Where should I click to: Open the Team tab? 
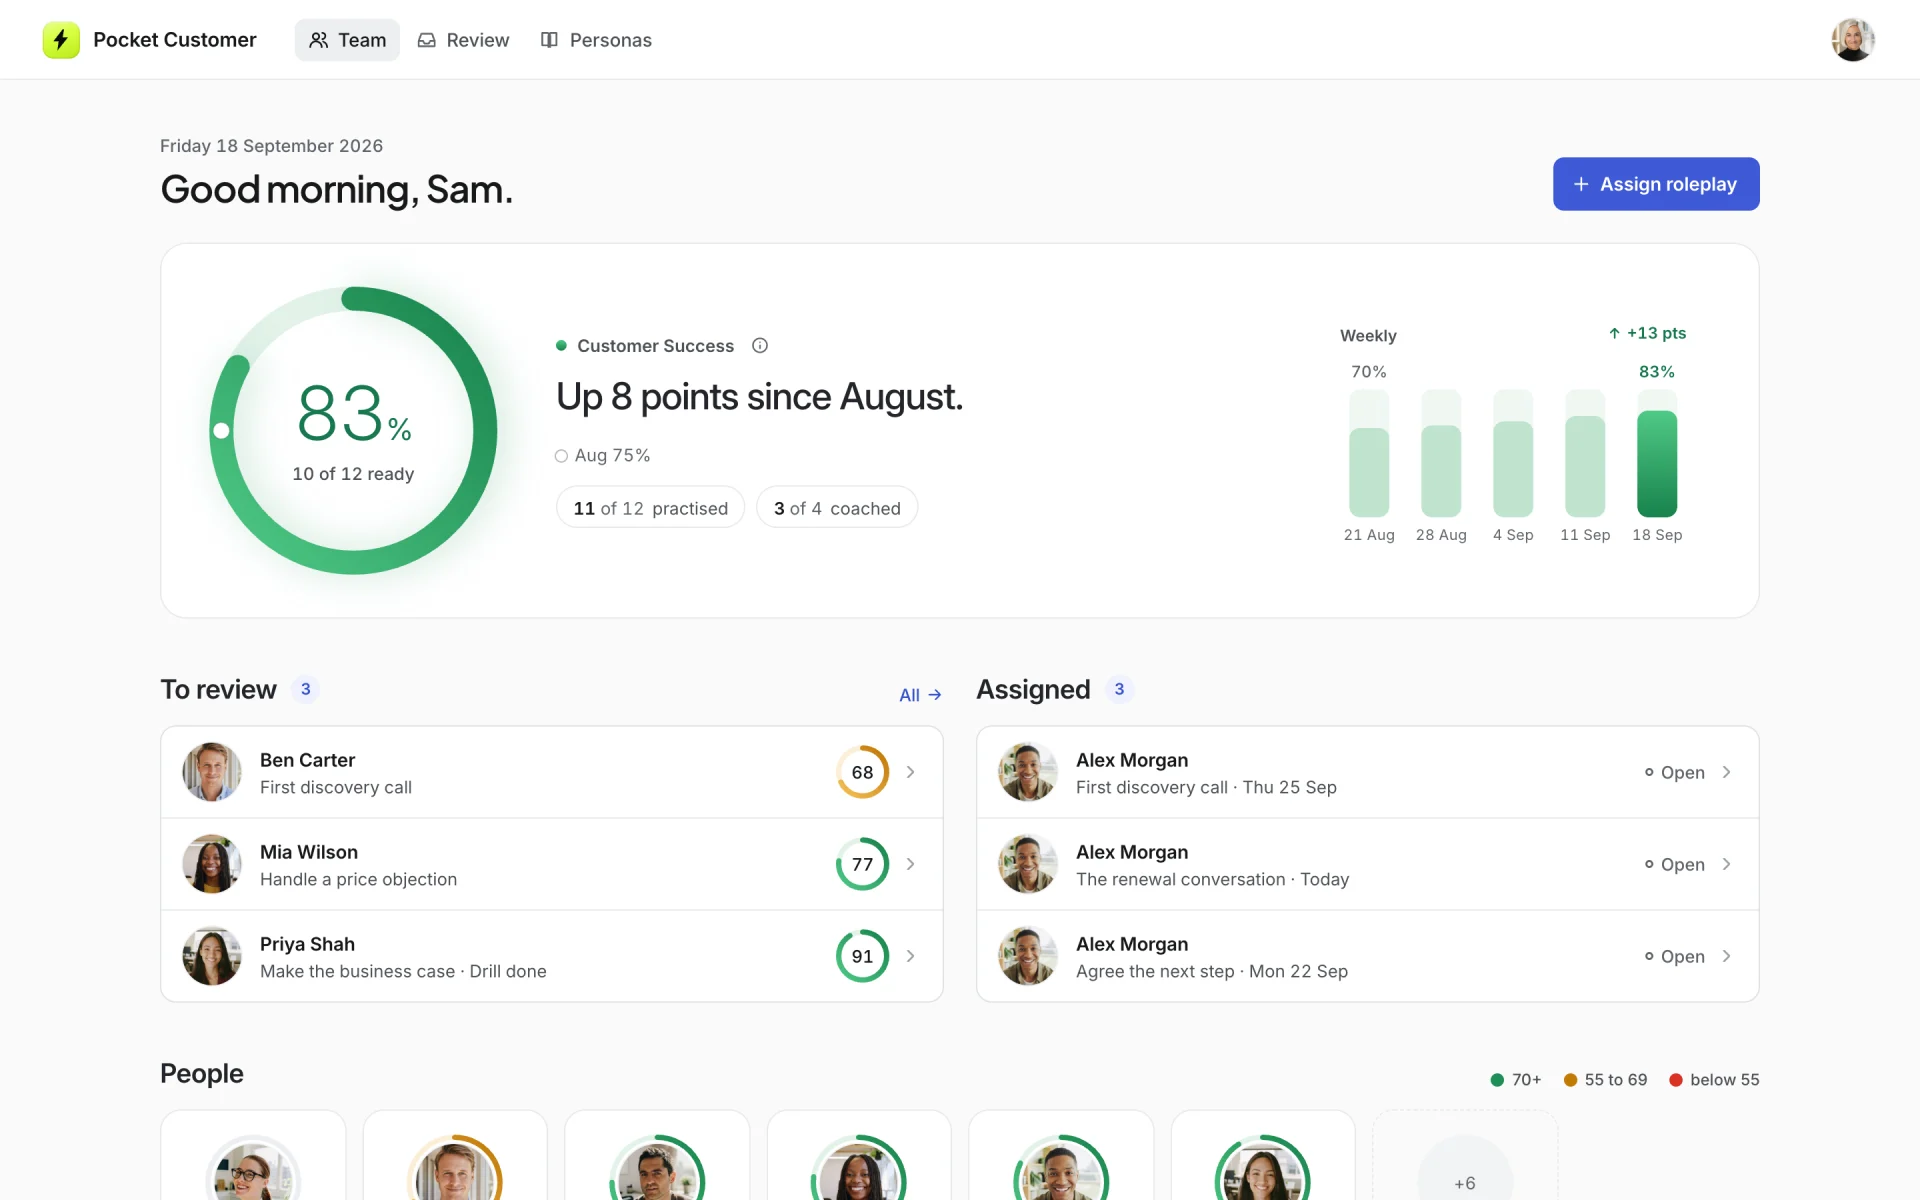(x=347, y=40)
